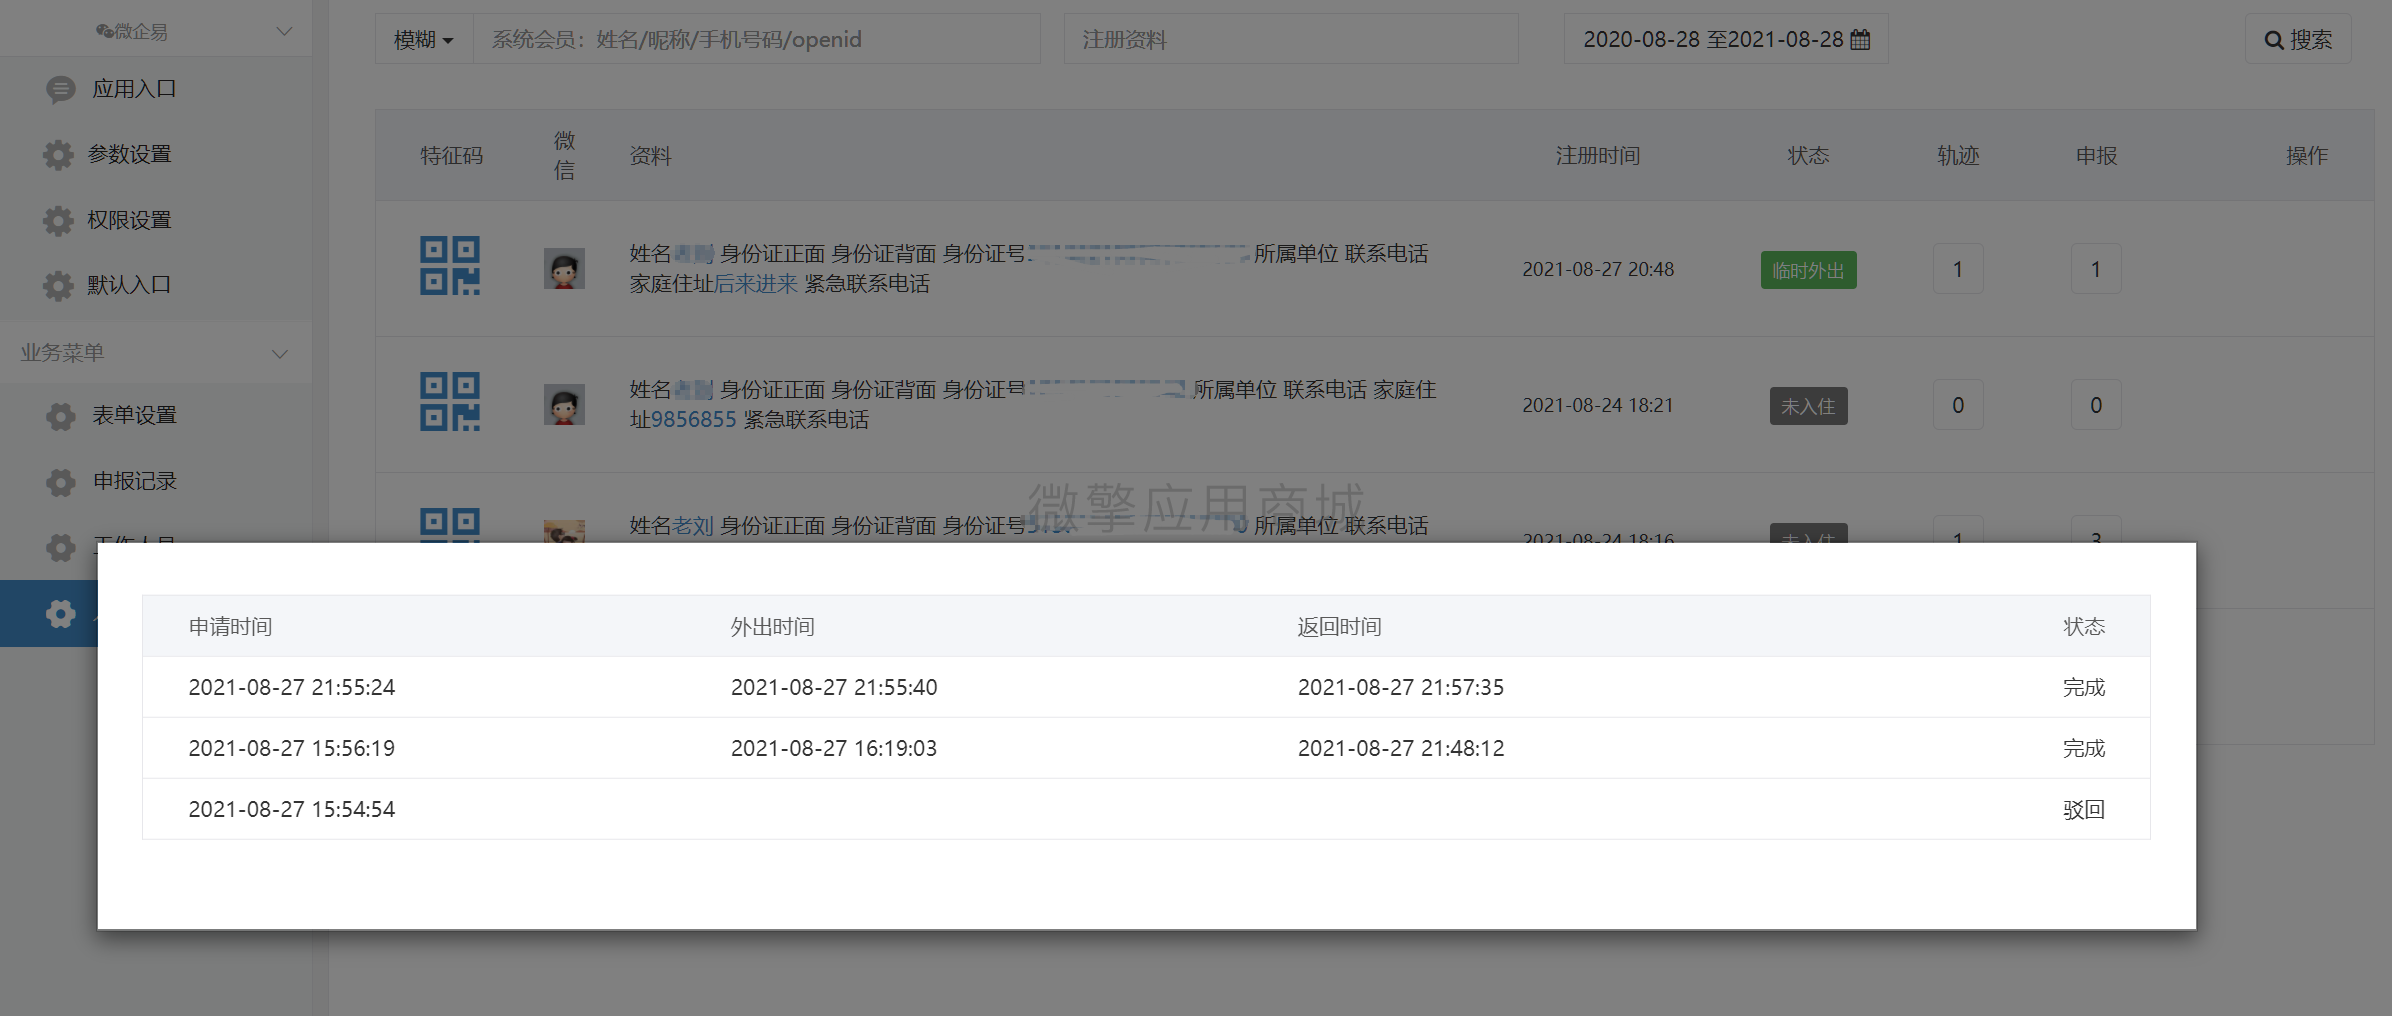The image size is (2392, 1016).
Task: Click the 9856855 address value
Action: 693,420
